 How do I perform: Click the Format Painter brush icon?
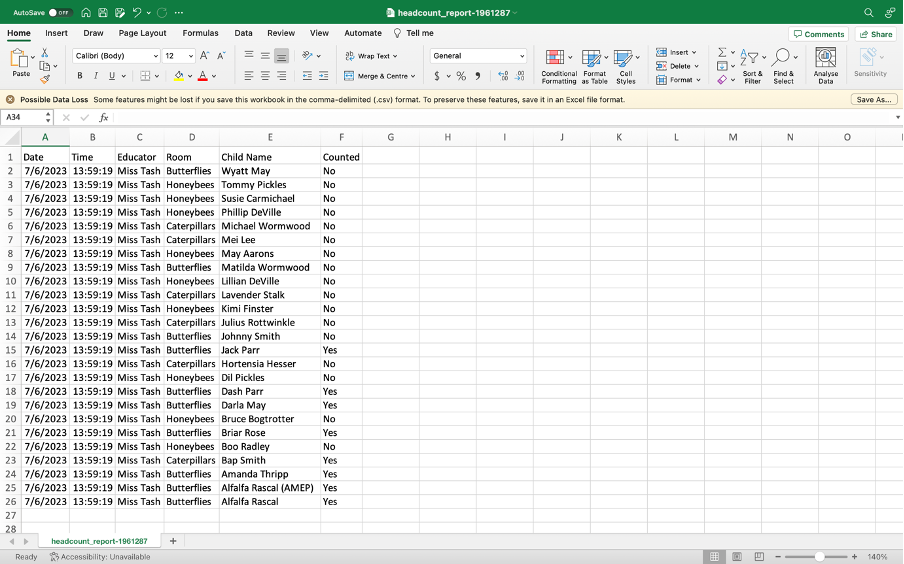(44, 79)
